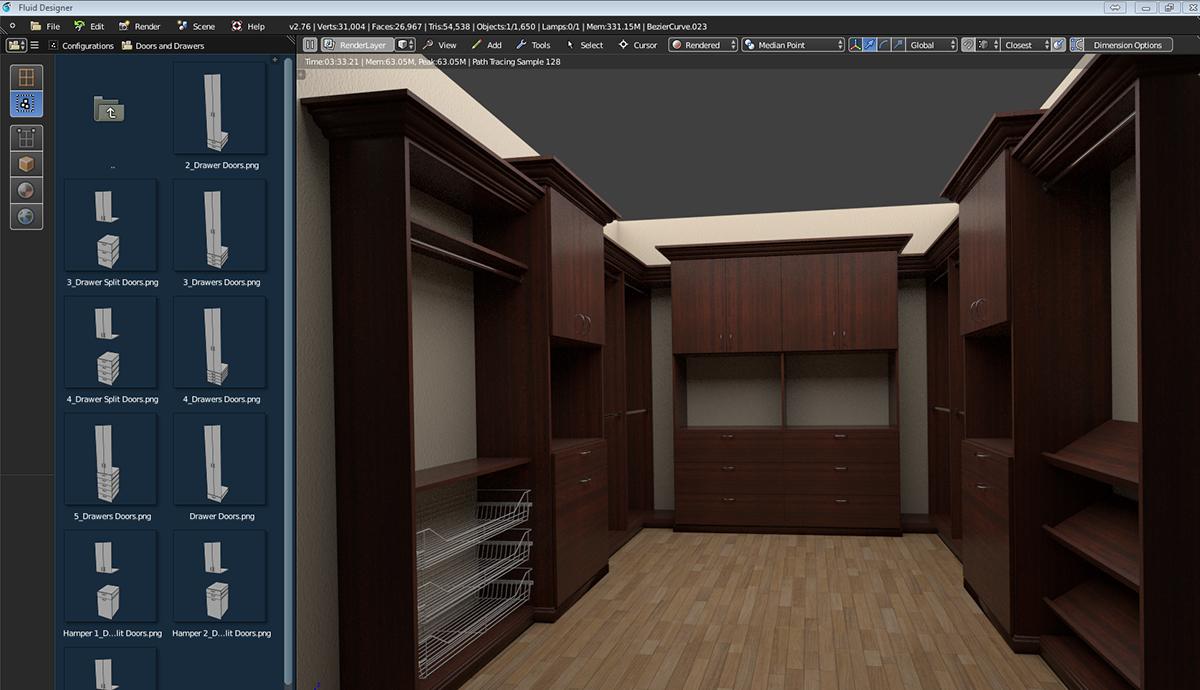Image resolution: width=1200 pixels, height=690 pixels.
Task: Select the highlighted product library icon in sidebar
Action: [26, 103]
